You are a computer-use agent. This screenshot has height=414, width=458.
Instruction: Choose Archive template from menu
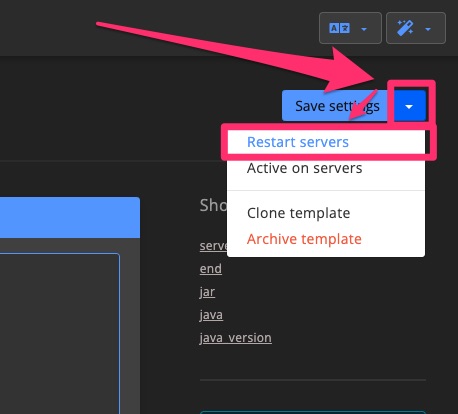pyautogui.click(x=304, y=239)
